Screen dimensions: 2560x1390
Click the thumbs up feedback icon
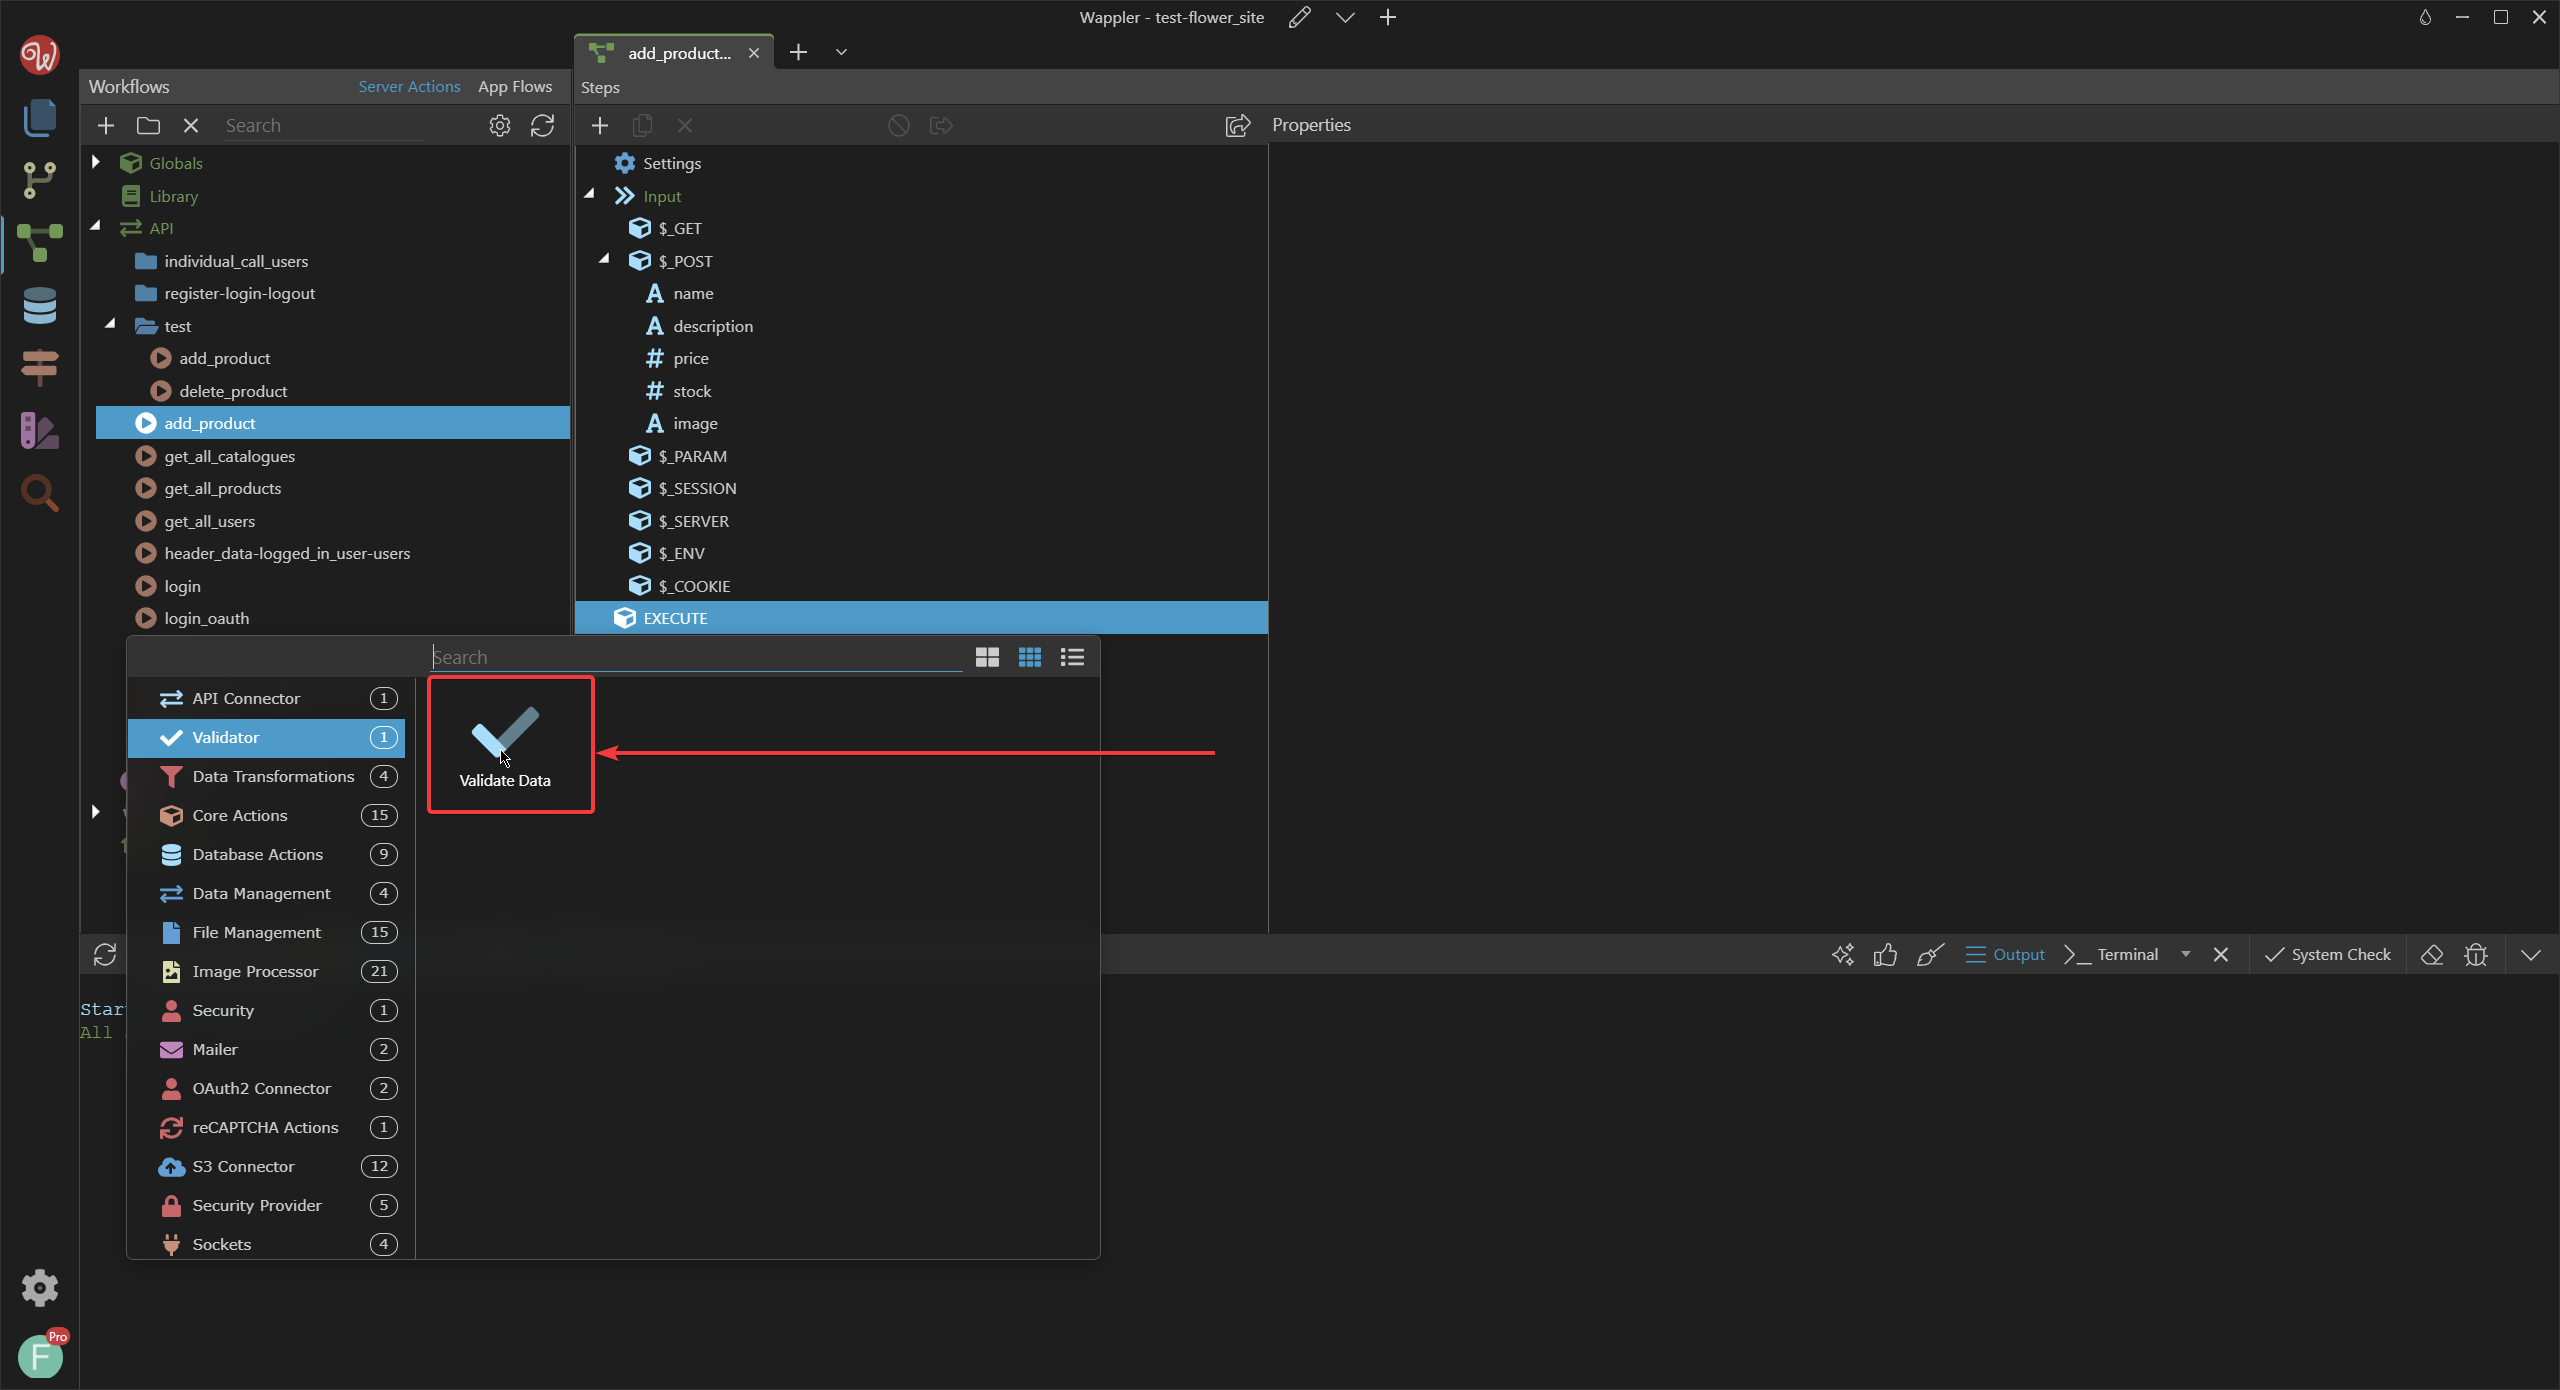(1885, 955)
